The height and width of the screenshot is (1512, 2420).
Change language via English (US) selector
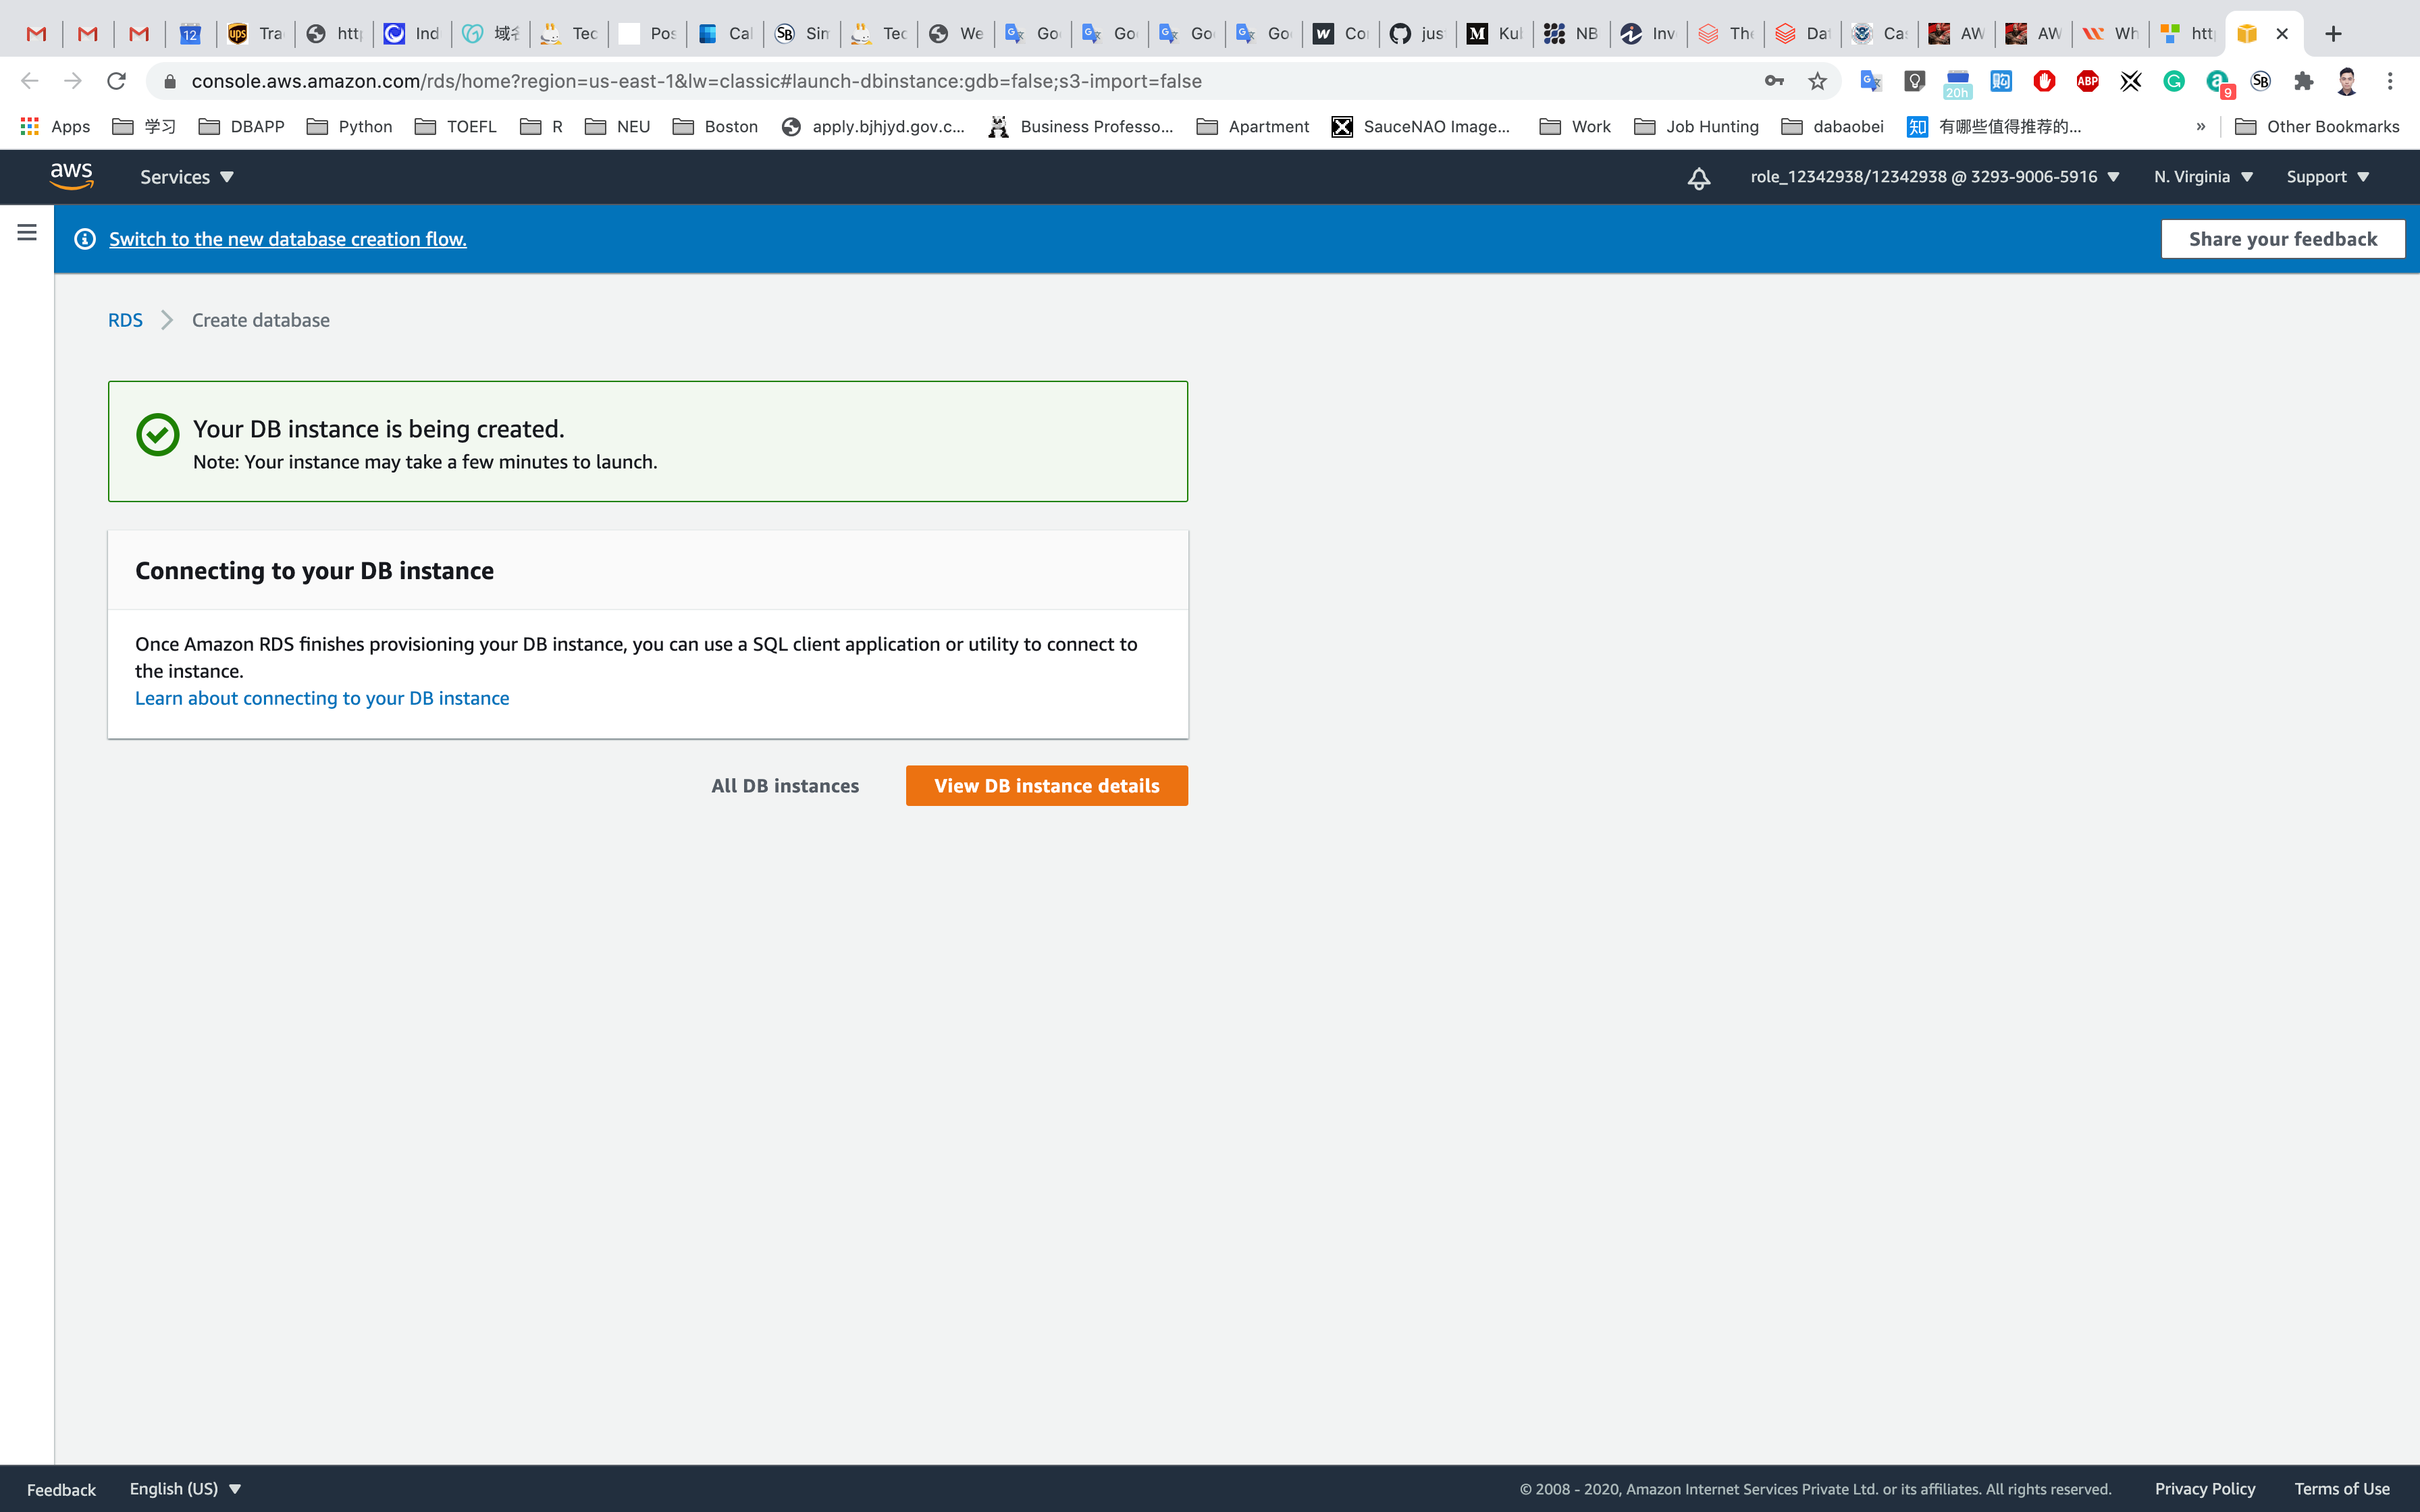pyautogui.click(x=185, y=1488)
